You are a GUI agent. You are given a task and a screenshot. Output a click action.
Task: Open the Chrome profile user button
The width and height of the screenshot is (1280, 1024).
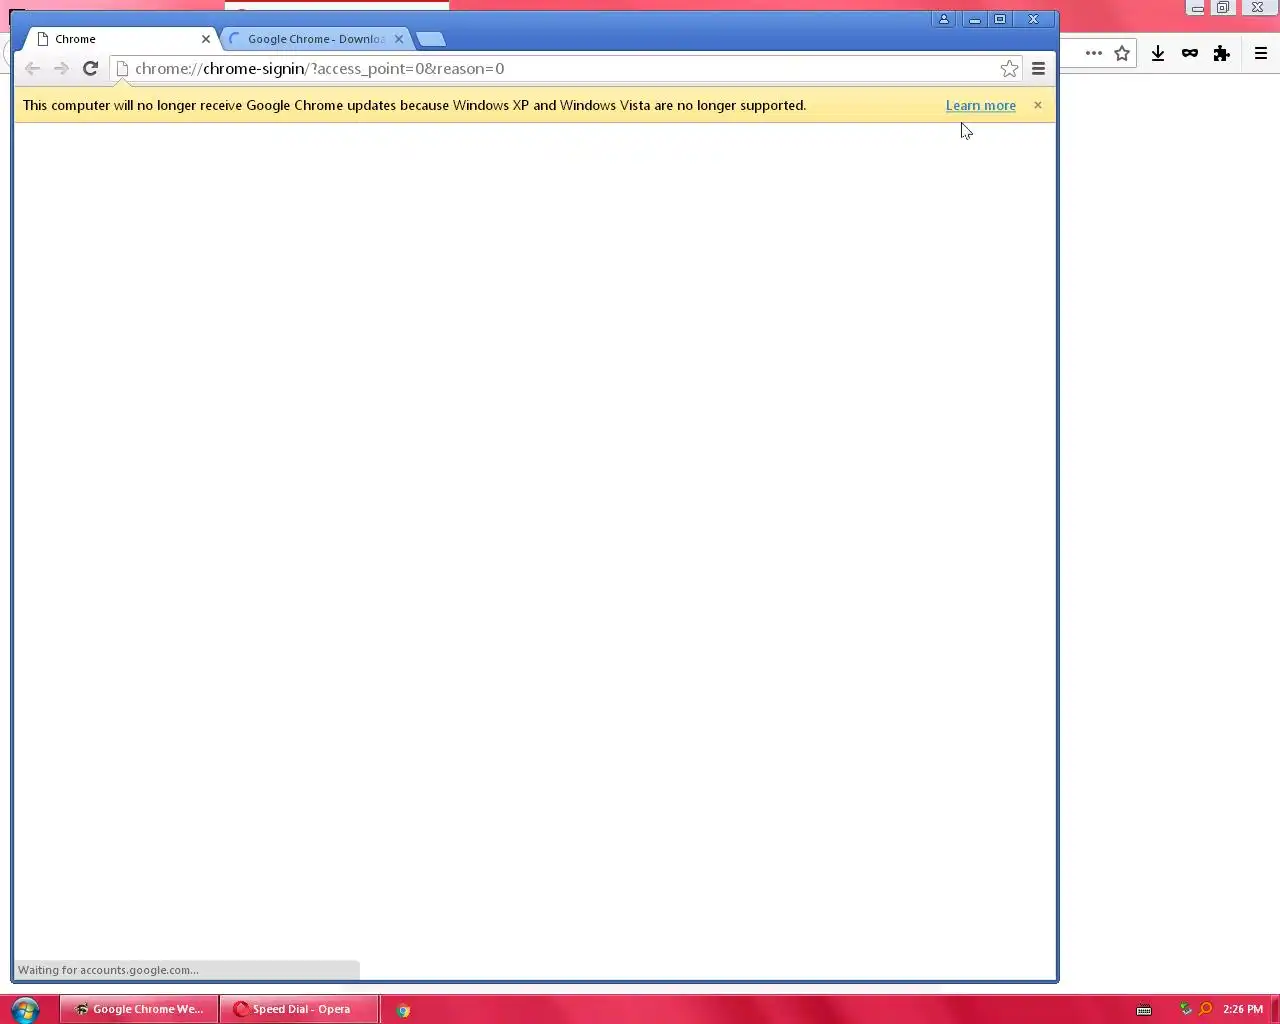[x=943, y=19]
